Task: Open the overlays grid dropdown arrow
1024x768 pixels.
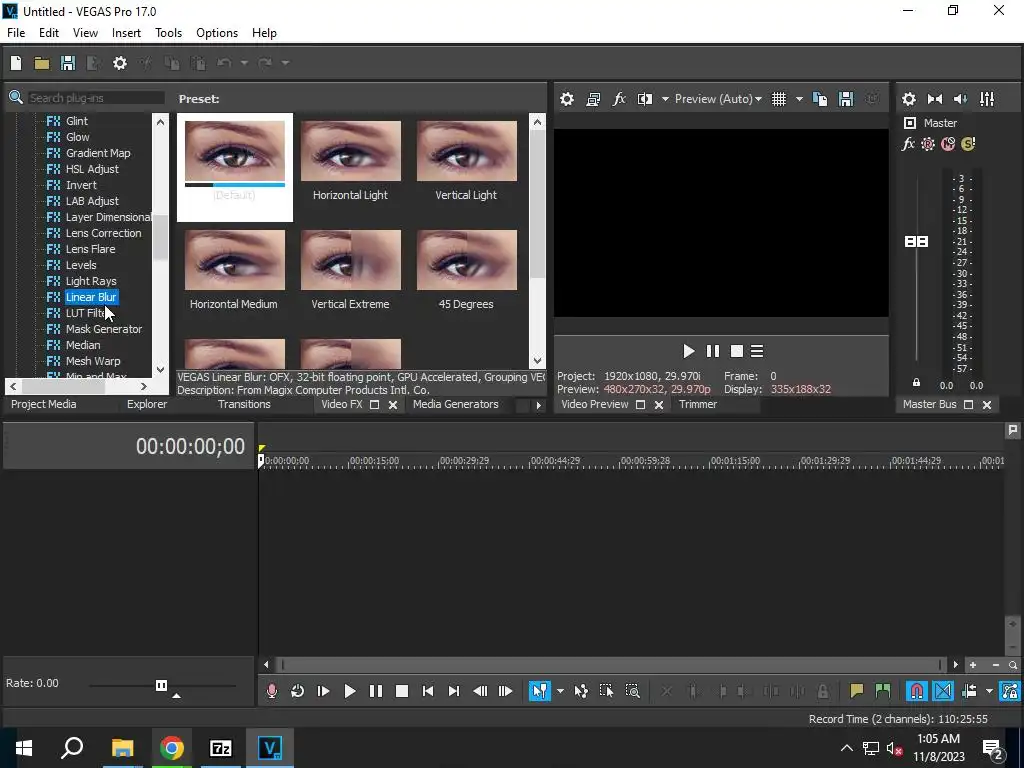Action: tap(799, 99)
